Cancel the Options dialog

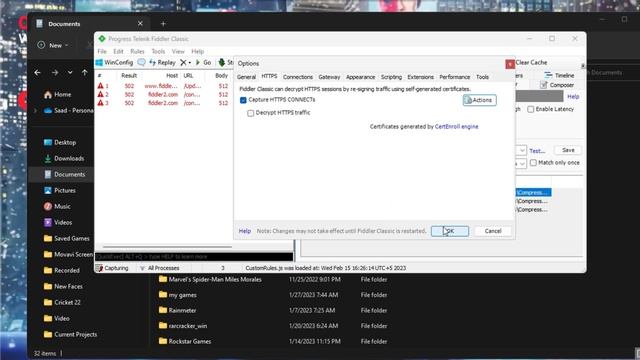pos(493,231)
